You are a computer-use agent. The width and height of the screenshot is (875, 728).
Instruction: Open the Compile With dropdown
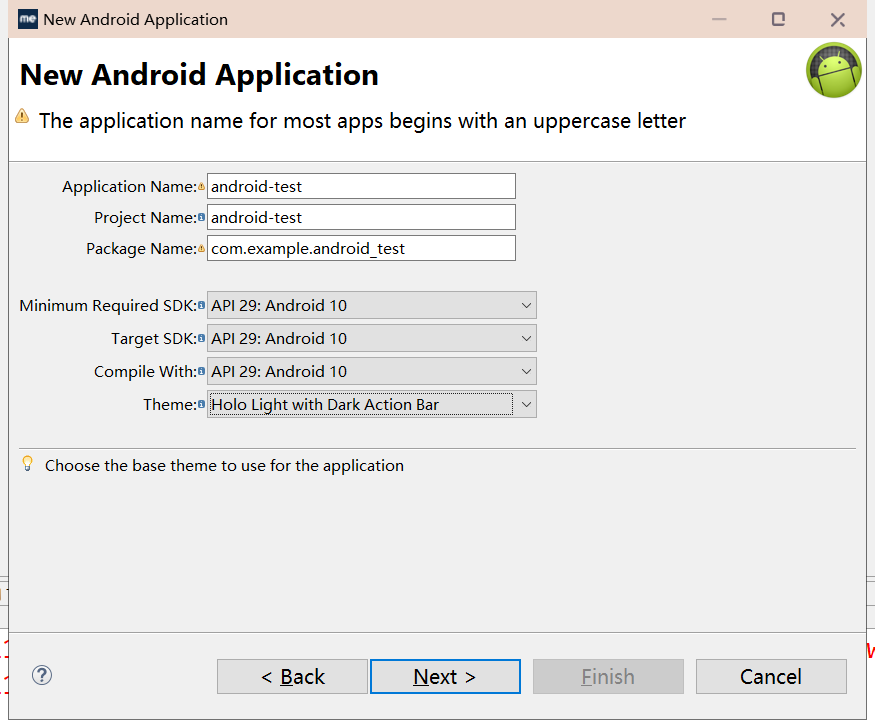point(527,371)
